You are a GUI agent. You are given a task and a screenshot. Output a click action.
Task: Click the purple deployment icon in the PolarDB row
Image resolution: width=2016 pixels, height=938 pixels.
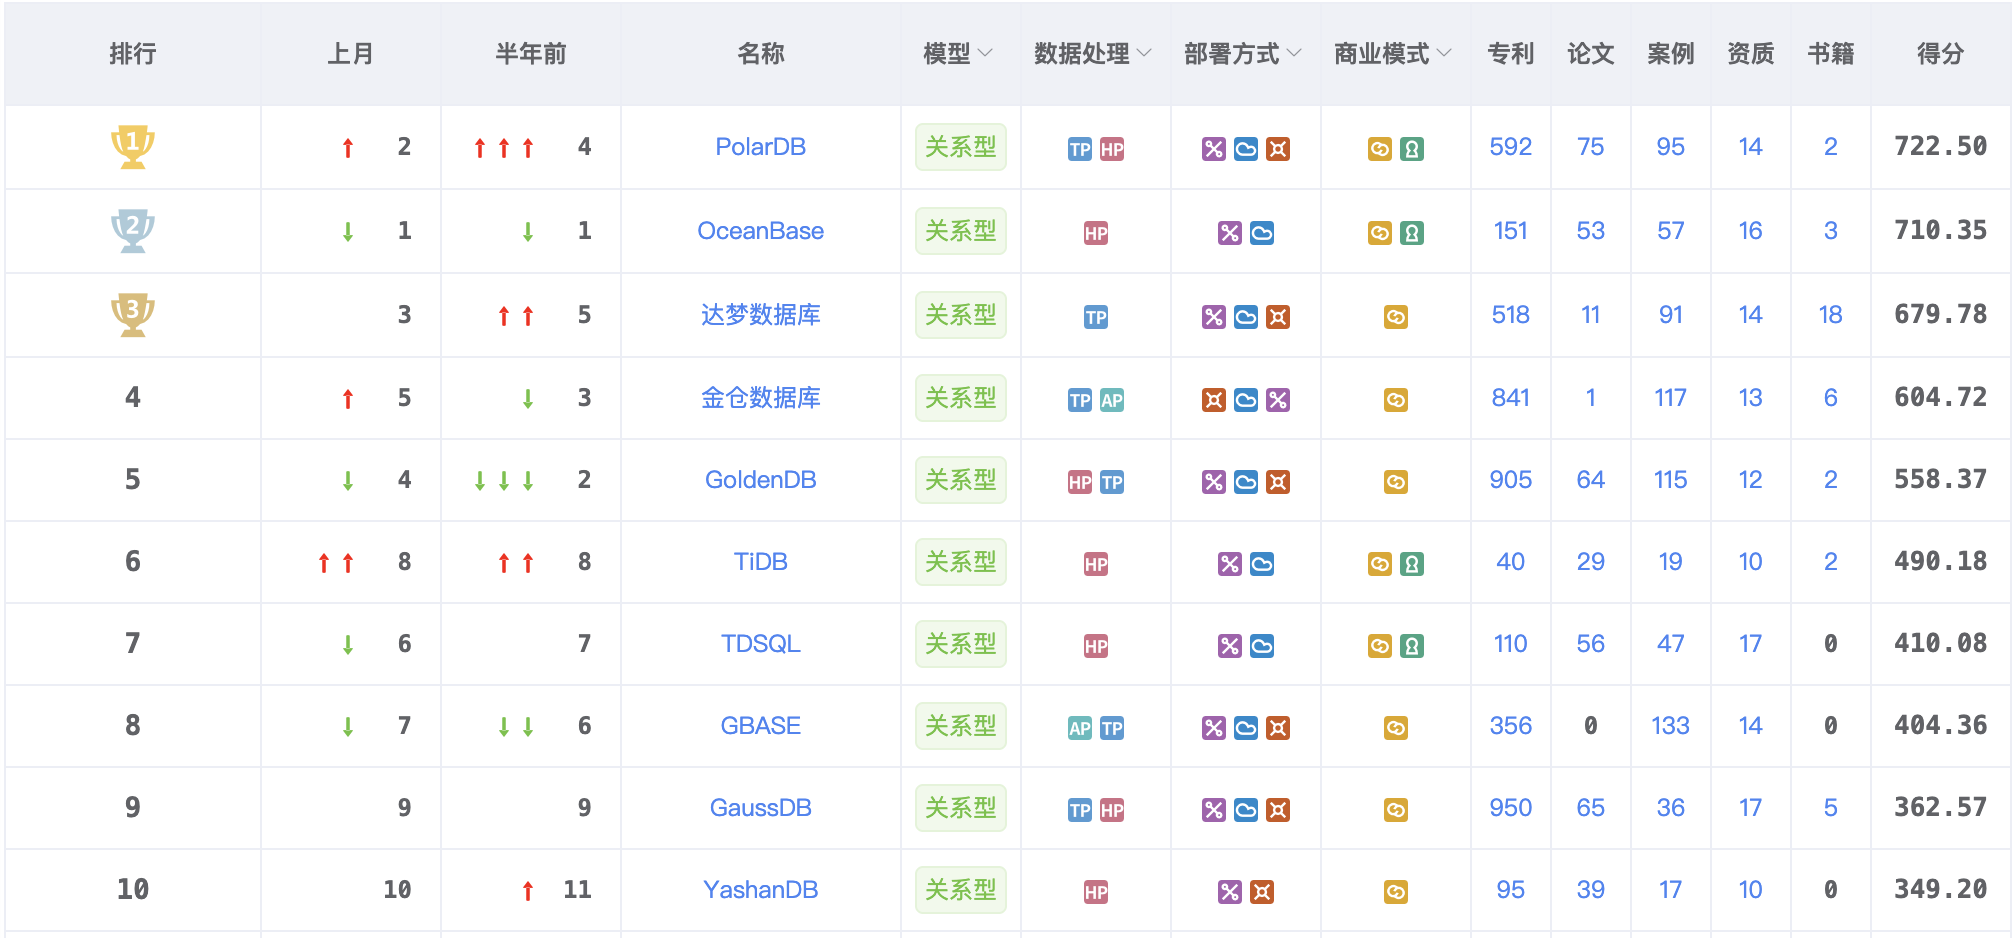point(1214,149)
